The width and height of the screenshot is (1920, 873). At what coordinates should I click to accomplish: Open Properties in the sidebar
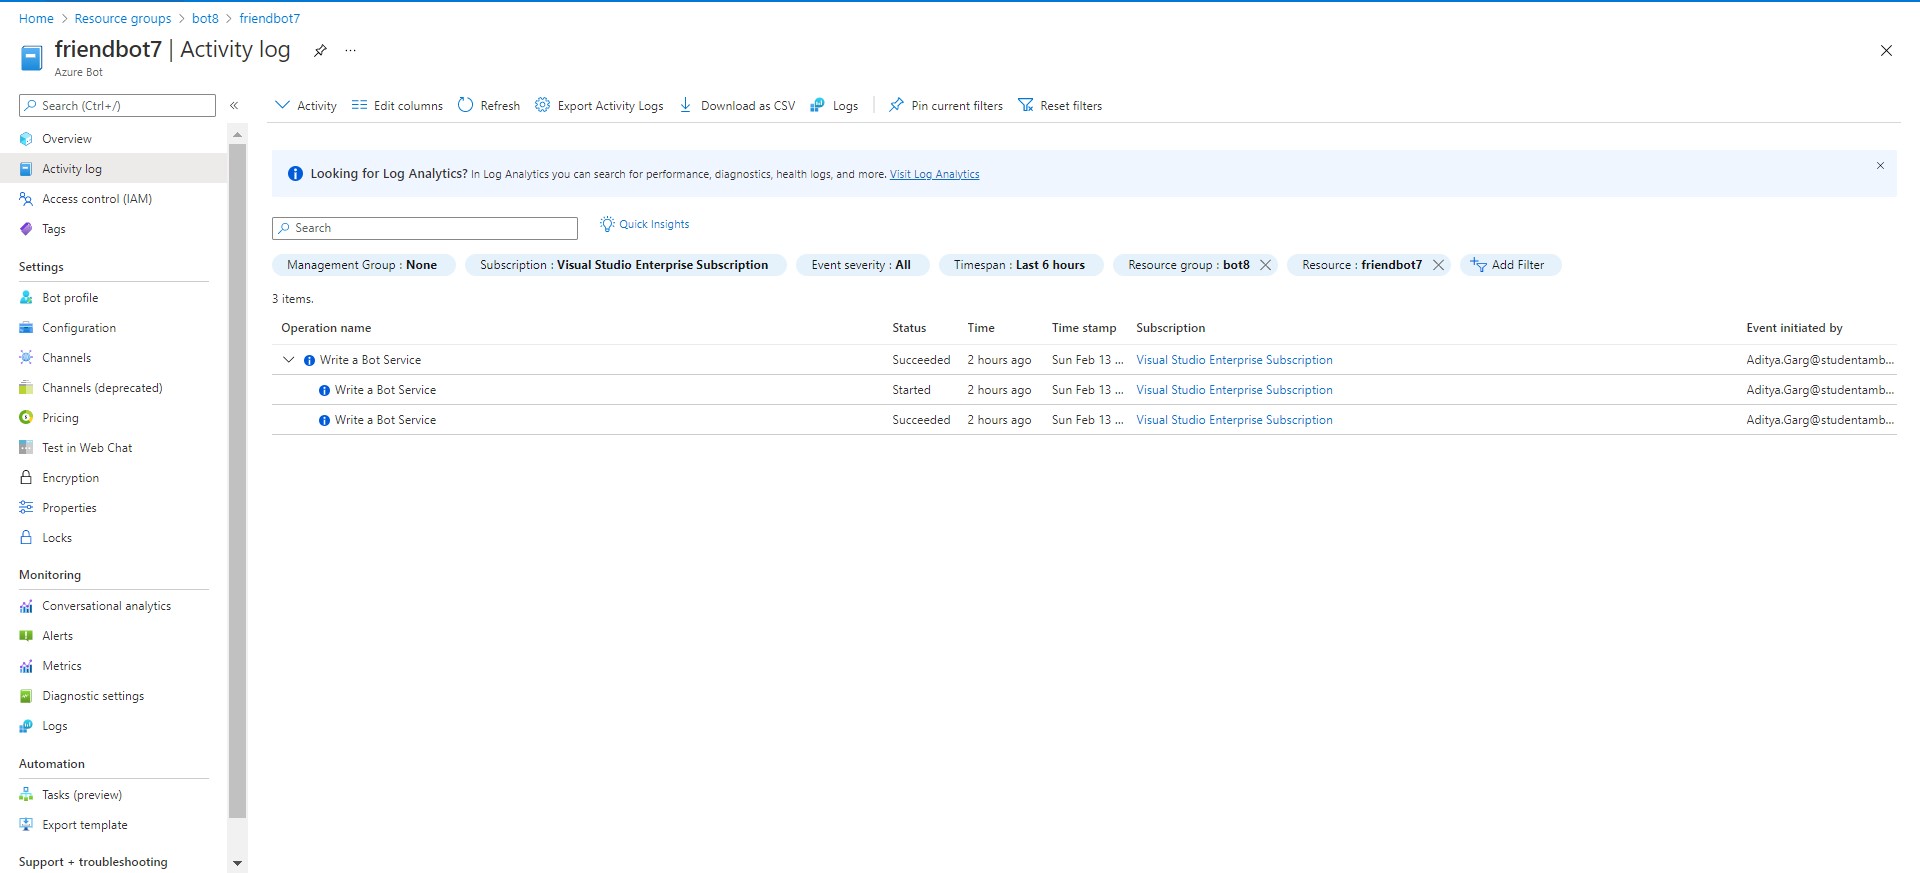114,508
